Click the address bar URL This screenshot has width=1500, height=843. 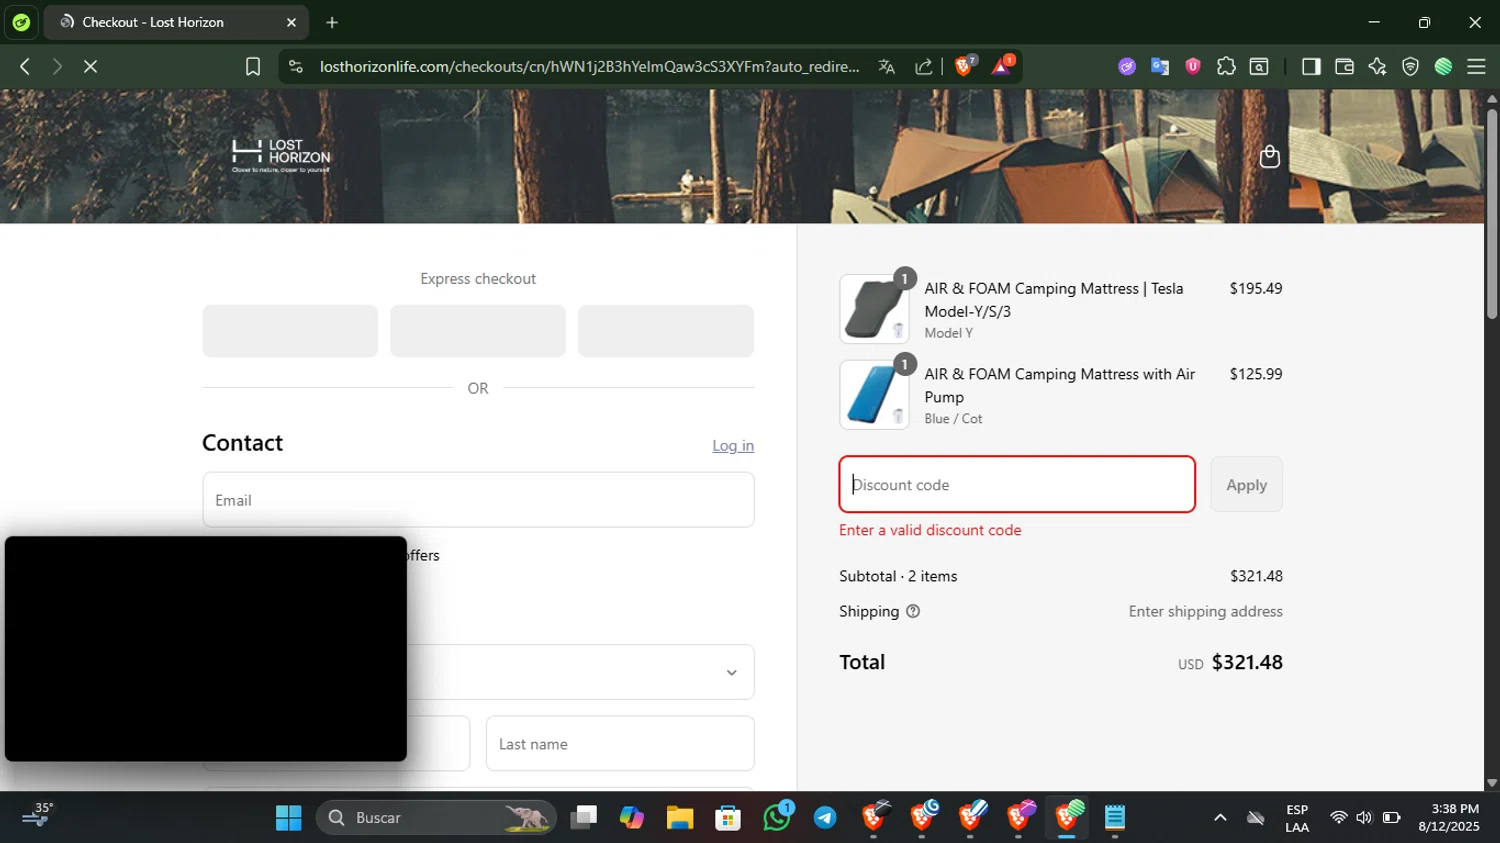(x=589, y=66)
